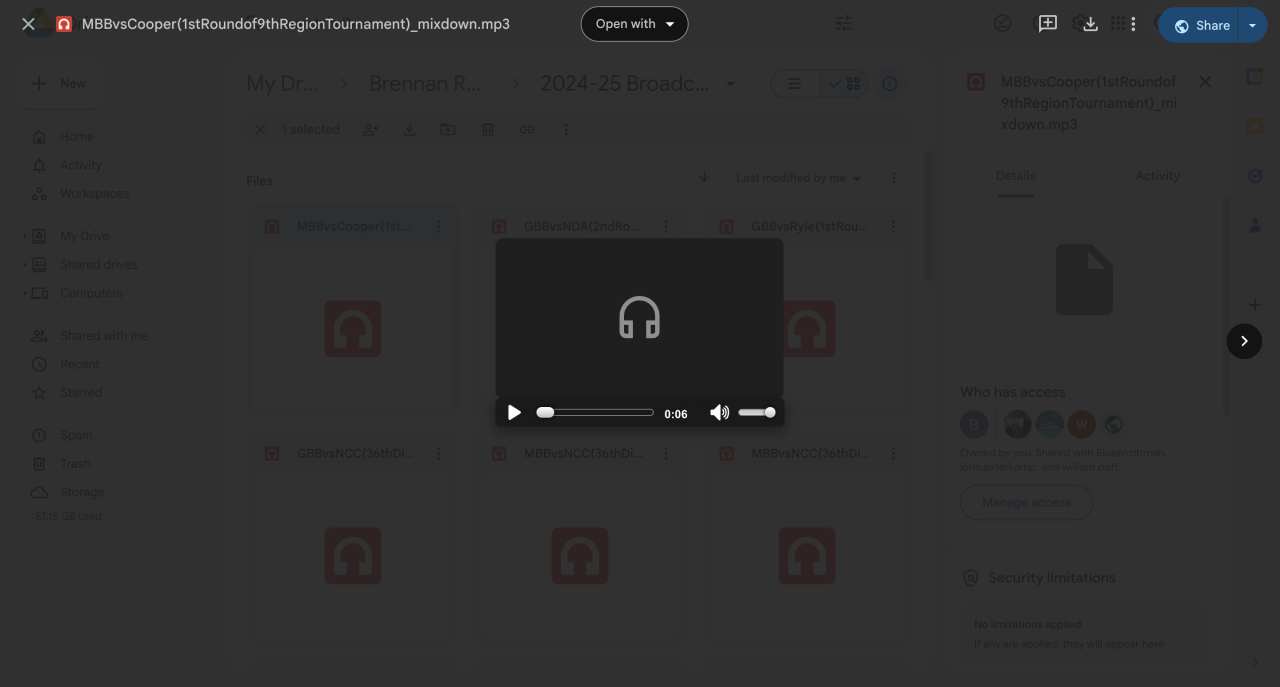Expand the arrow next to the Share button
This screenshot has width=1280, height=687.
click(1252, 25)
